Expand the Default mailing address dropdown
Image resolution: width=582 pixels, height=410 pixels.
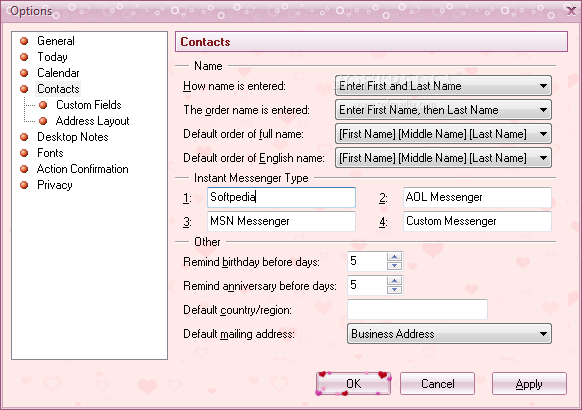click(x=449, y=334)
